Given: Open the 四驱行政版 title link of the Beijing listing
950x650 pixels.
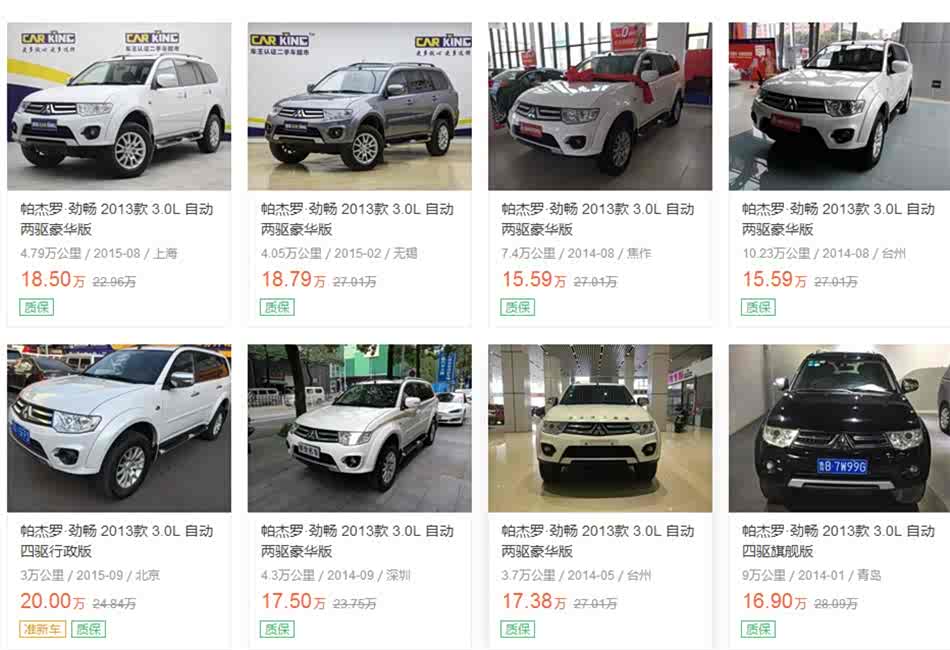Looking at the screenshot, I should 117,541.
